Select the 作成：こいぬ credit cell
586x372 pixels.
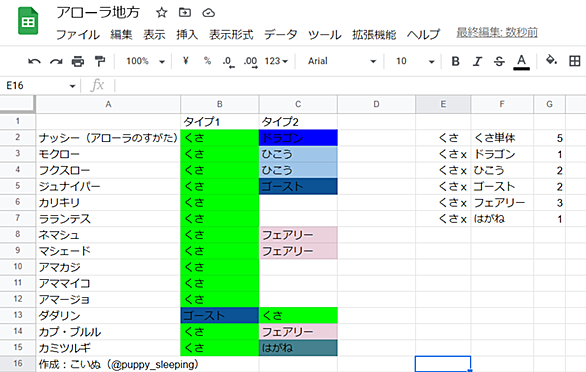[108, 364]
